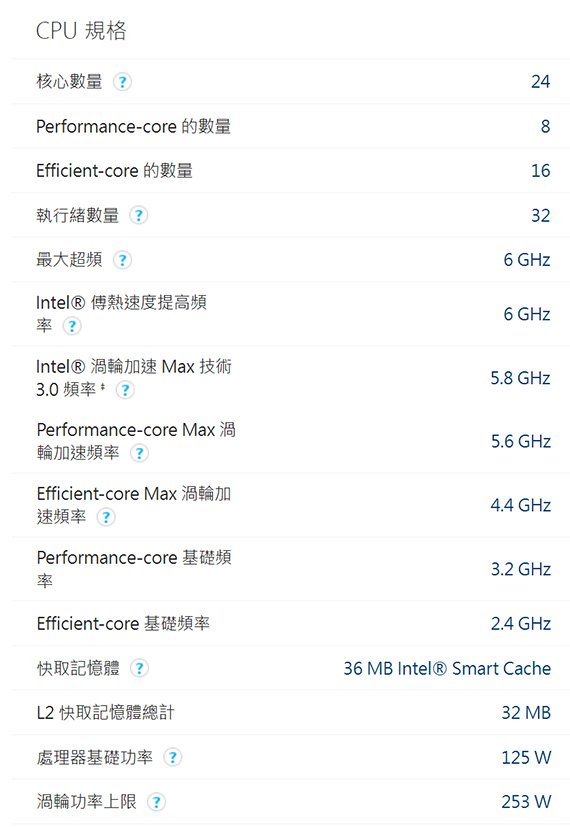Select the 36 MB Intel Smart Cache value

(447, 668)
